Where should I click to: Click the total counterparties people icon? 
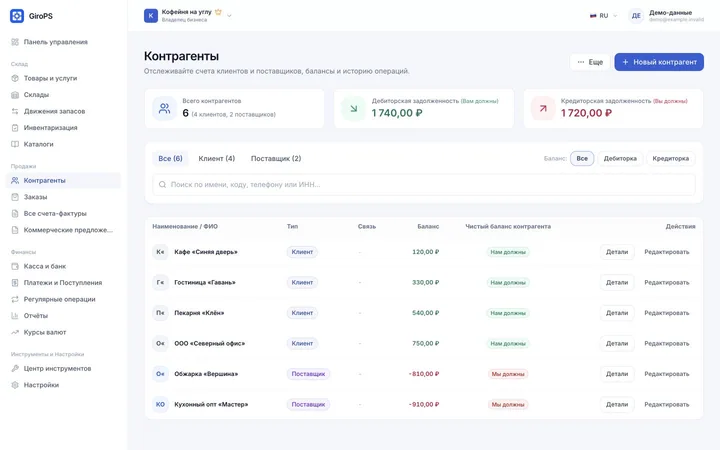click(164, 109)
